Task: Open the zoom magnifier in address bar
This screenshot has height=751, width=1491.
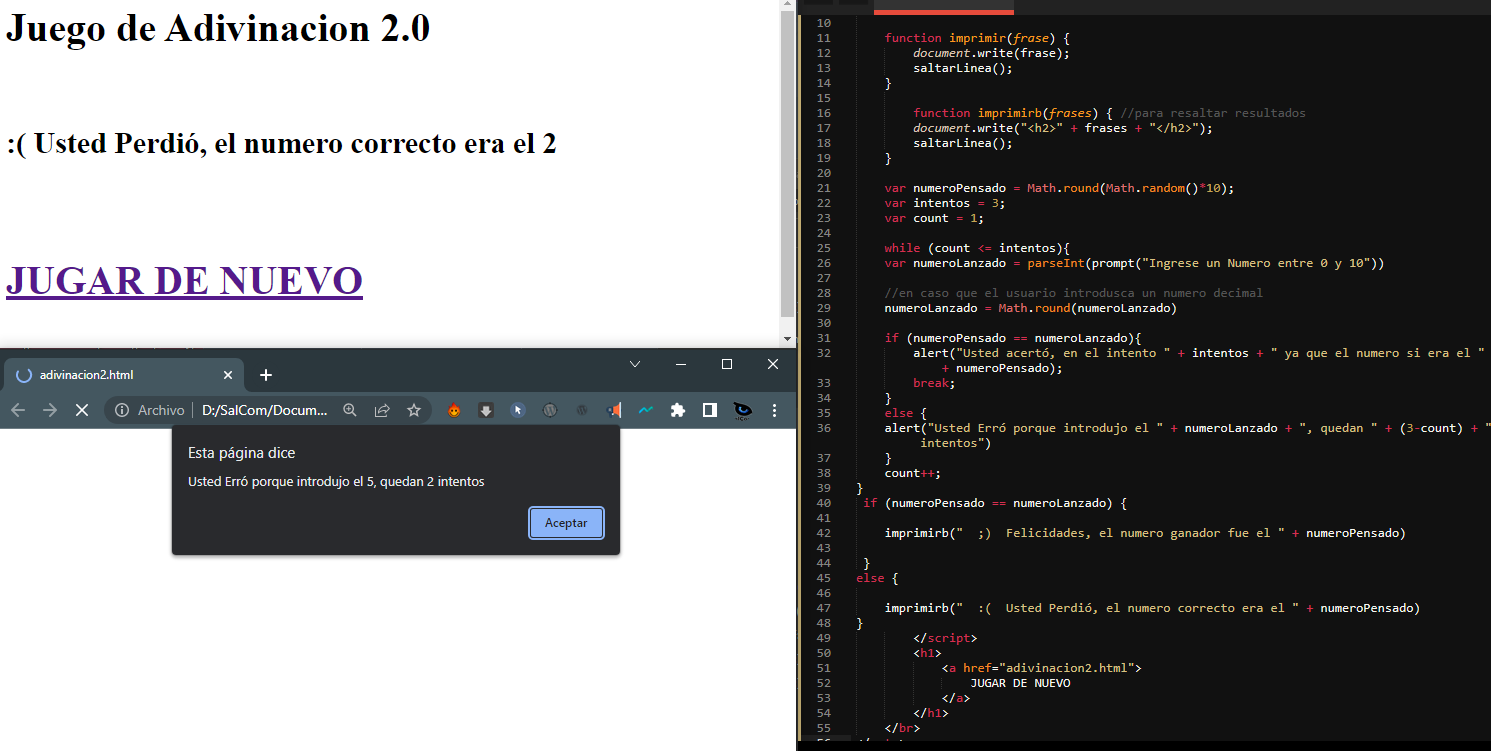Action: pos(350,410)
